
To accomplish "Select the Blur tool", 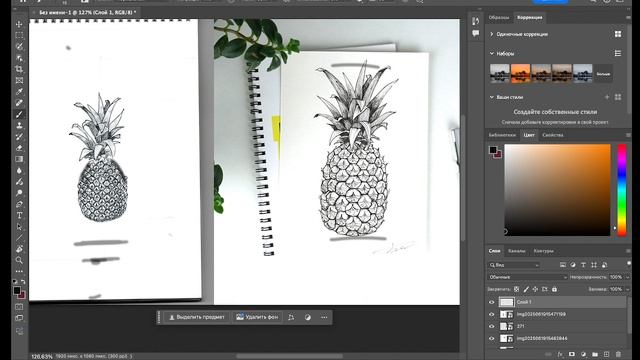I will pyautogui.click(x=19, y=170).
